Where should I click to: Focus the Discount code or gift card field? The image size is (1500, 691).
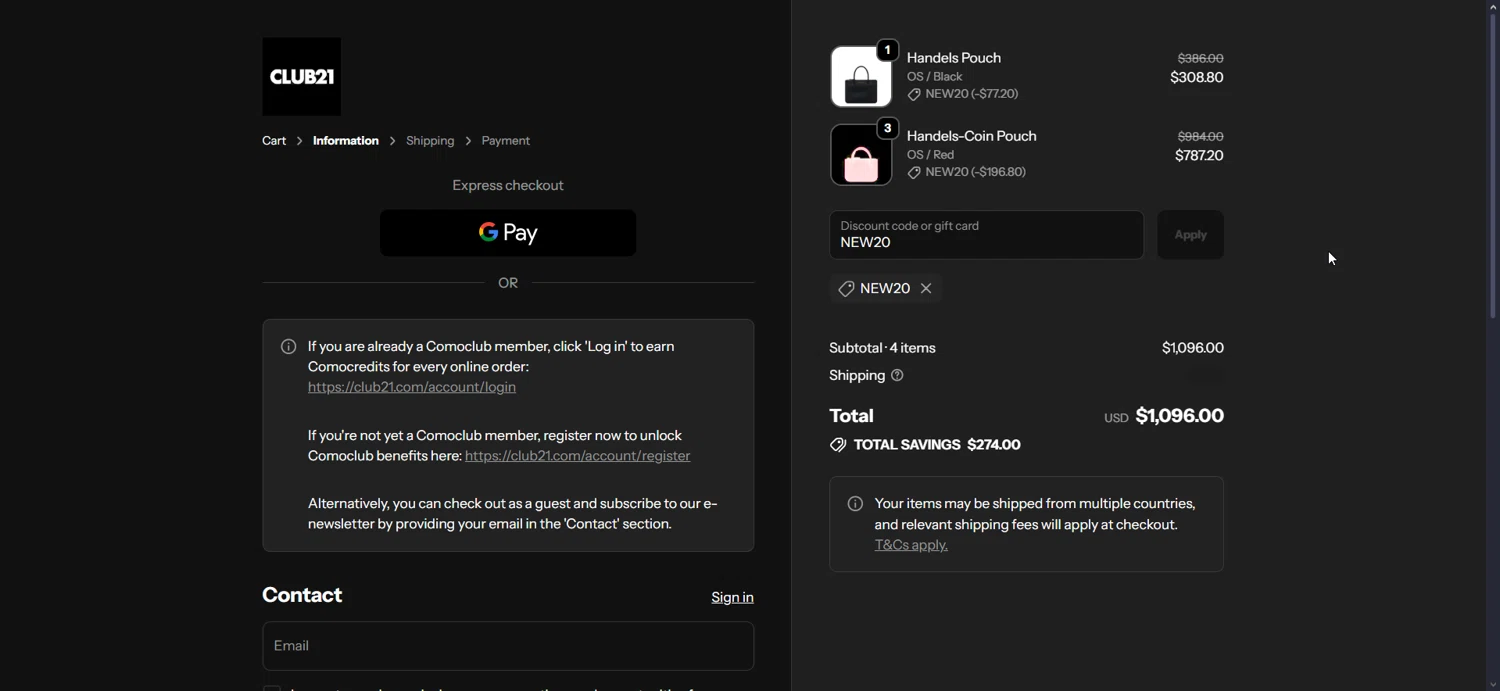tap(986, 235)
